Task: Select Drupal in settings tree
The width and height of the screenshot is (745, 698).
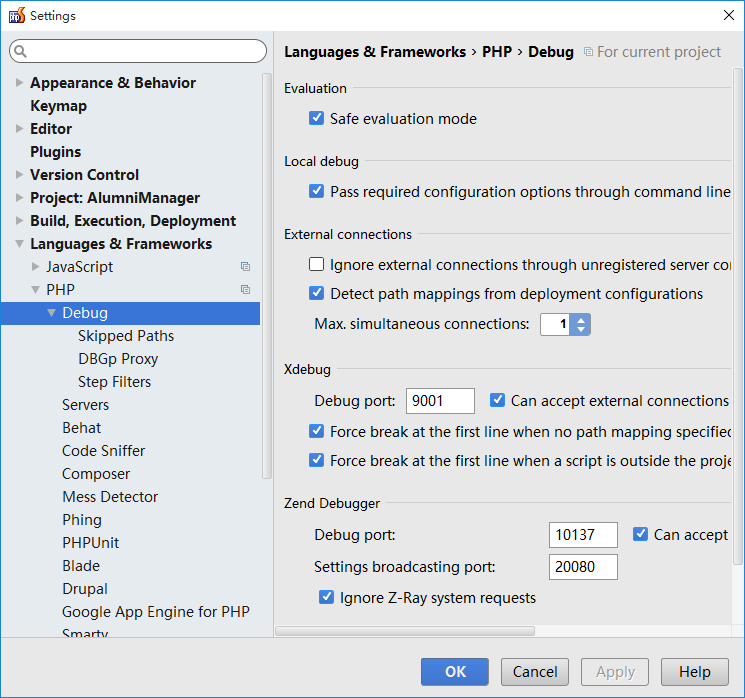Action: pyautogui.click(x=85, y=589)
